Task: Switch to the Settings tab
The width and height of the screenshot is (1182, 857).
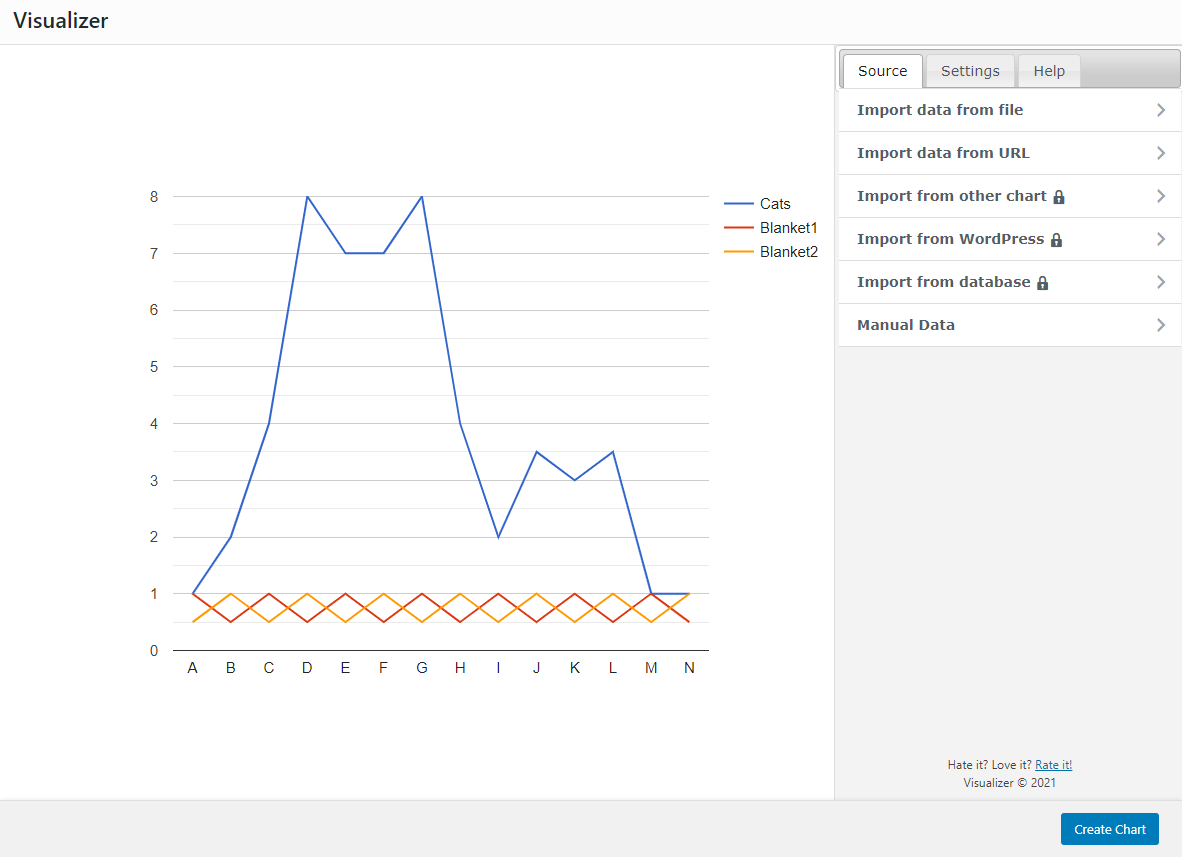Action: 969,70
